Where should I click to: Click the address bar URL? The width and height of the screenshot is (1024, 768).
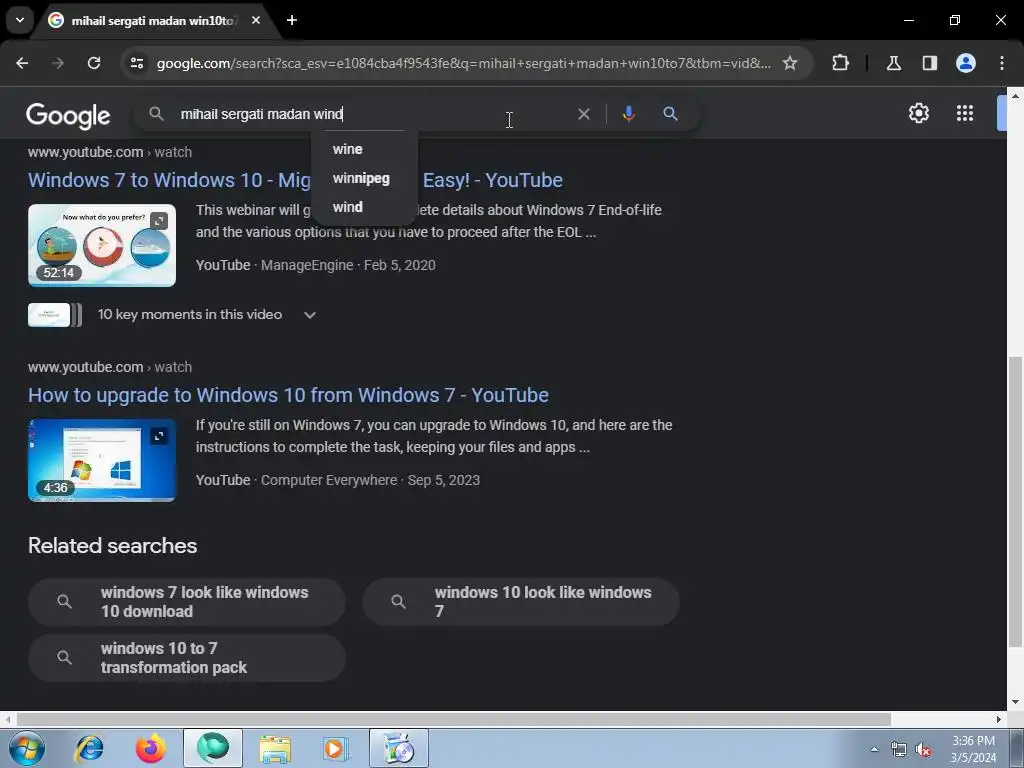tap(464, 63)
